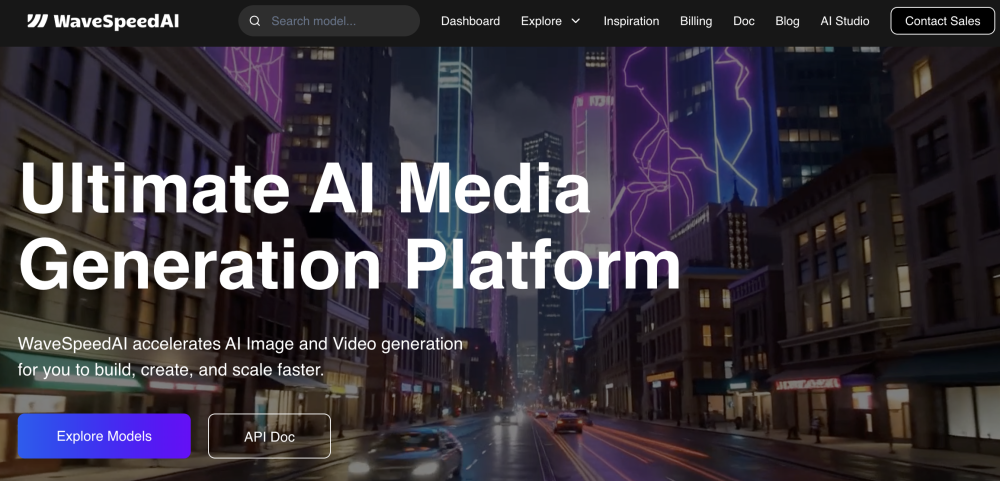The width and height of the screenshot is (1000, 481).
Task: Launch AI Studio from the navbar
Action: click(x=844, y=21)
